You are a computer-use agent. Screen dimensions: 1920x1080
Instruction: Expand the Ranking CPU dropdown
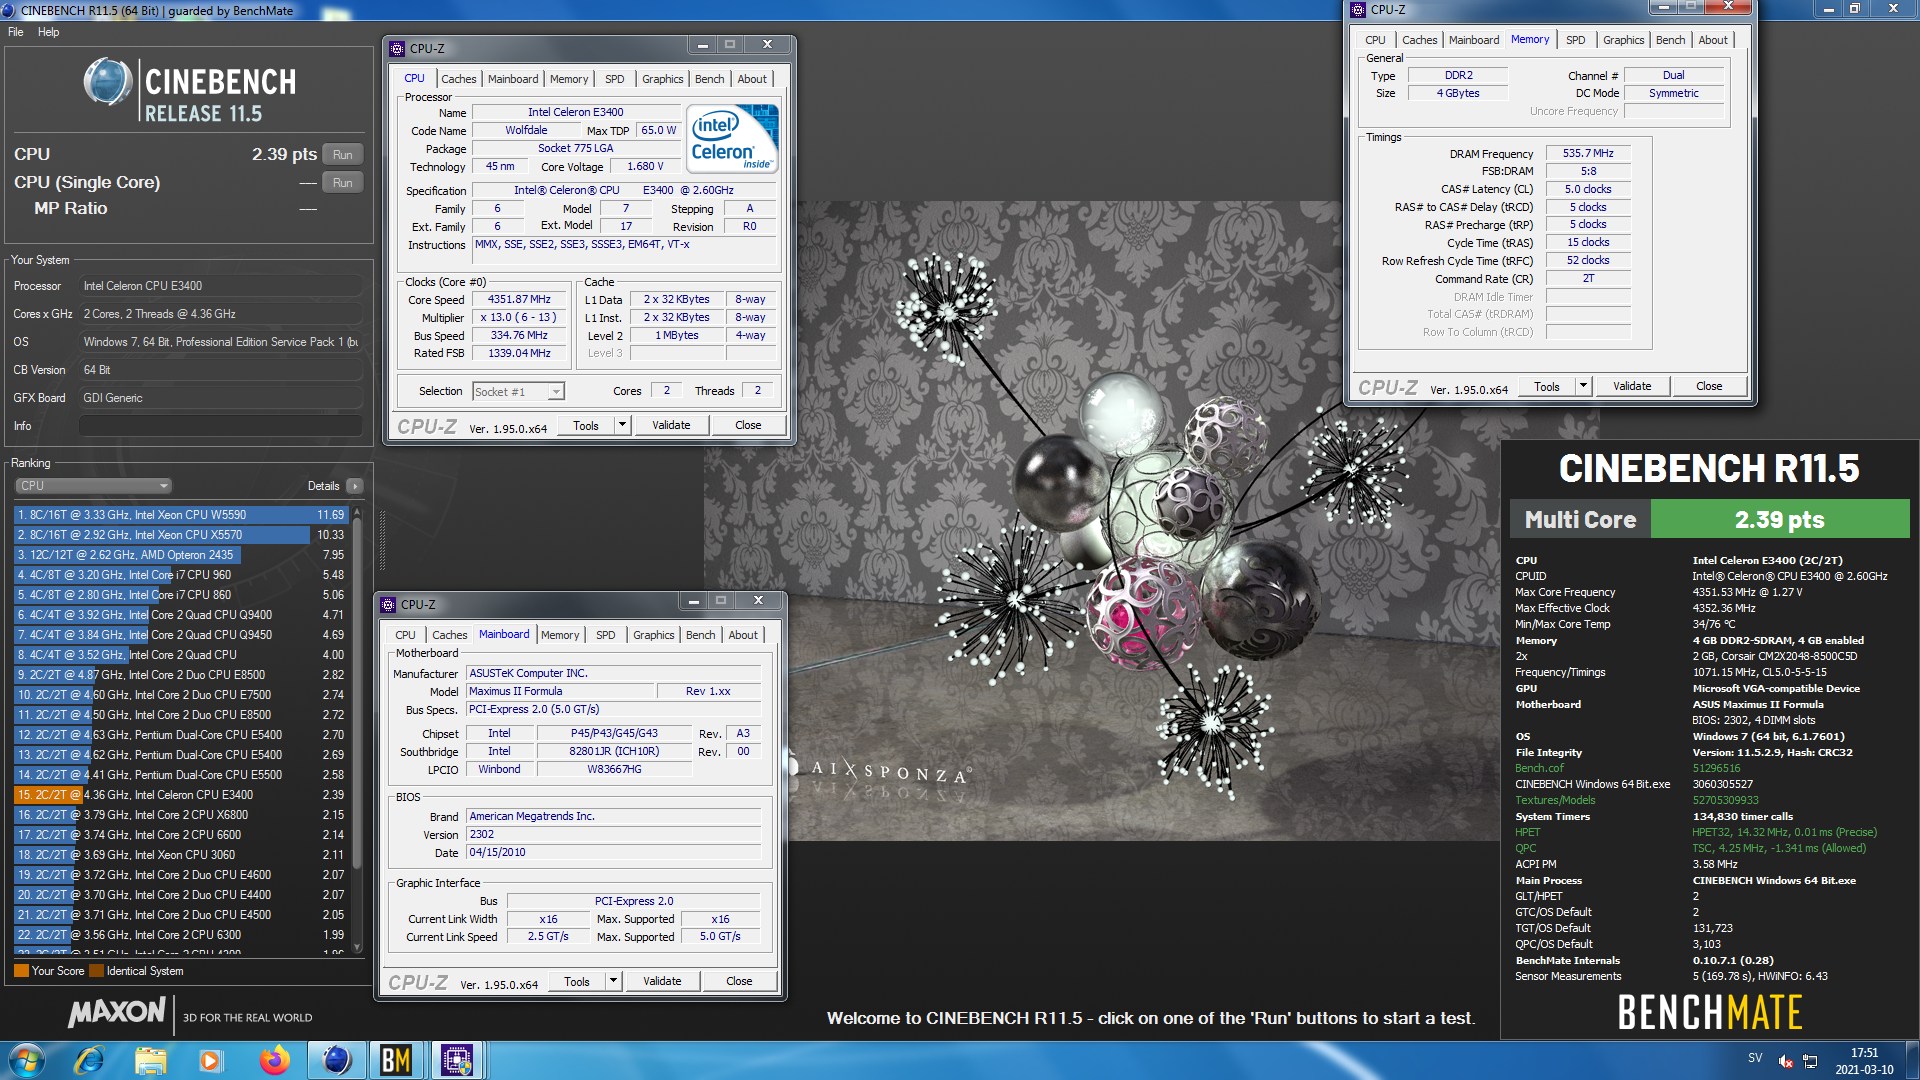pyautogui.click(x=93, y=486)
